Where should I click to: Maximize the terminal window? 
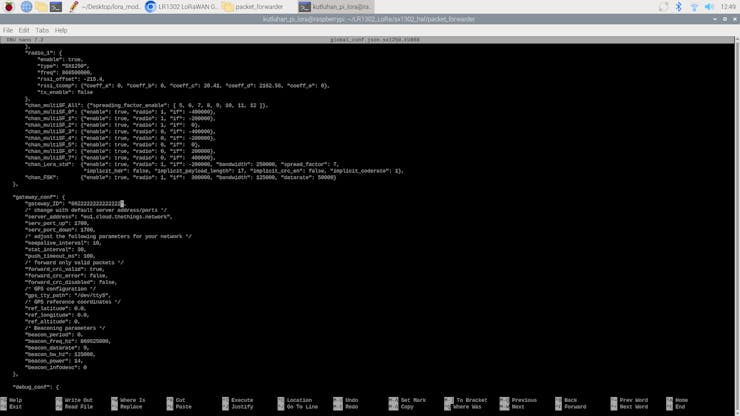725,19
